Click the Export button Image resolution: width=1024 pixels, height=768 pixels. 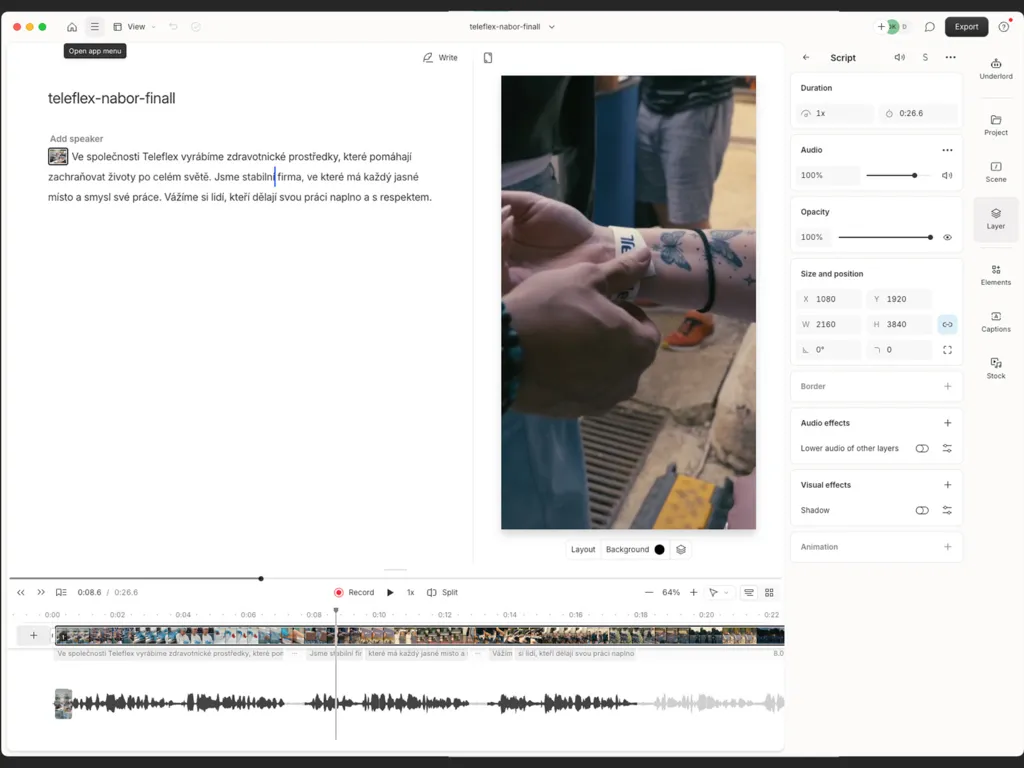pos(966,27)
